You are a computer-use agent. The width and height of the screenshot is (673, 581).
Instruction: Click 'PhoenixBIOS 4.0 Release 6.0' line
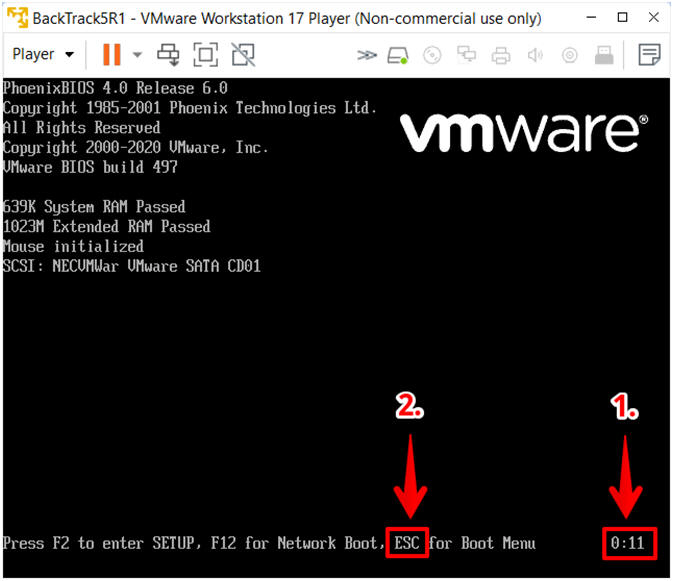tap(115, 88)
